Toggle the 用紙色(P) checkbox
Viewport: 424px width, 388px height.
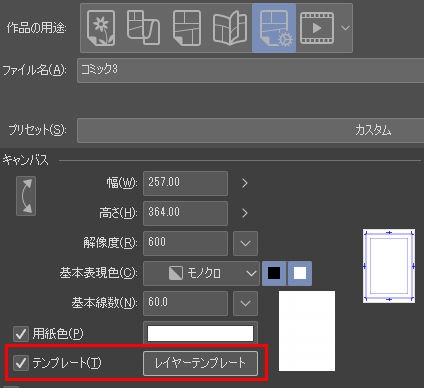[x=21, y=334]
